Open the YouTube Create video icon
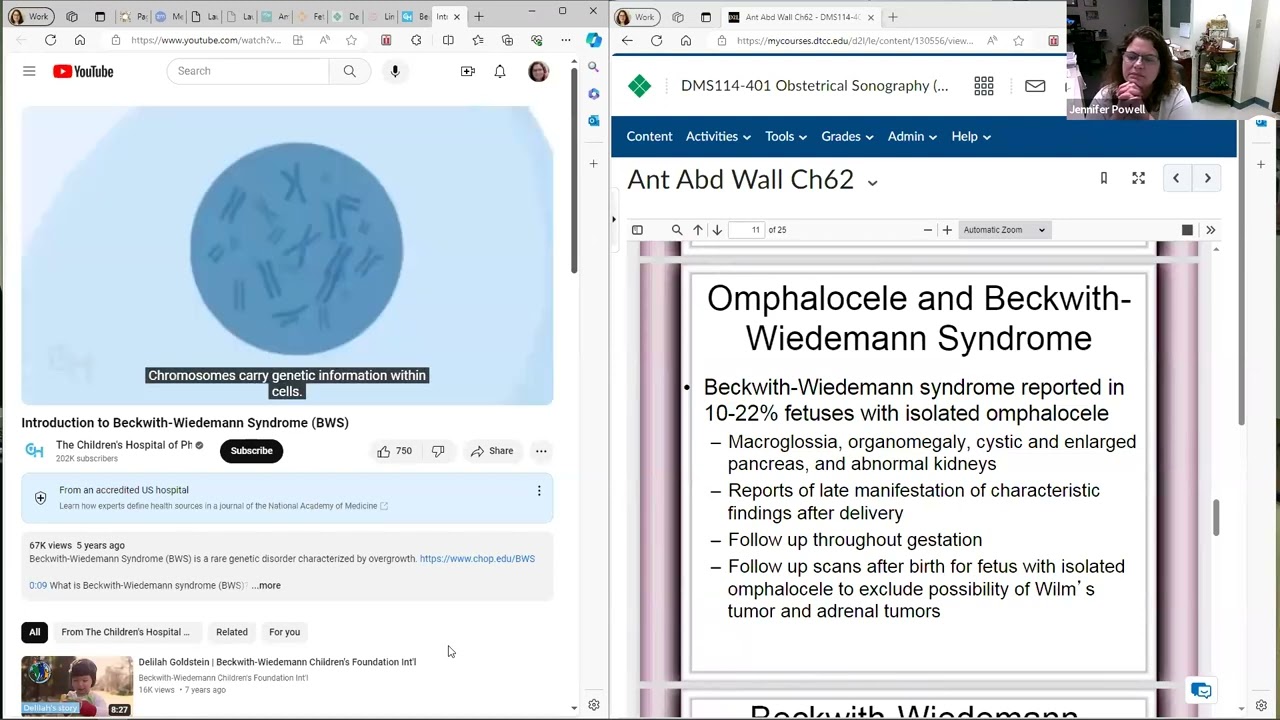Viewport: 1280px width, 720px height. (x=467, y=71)
